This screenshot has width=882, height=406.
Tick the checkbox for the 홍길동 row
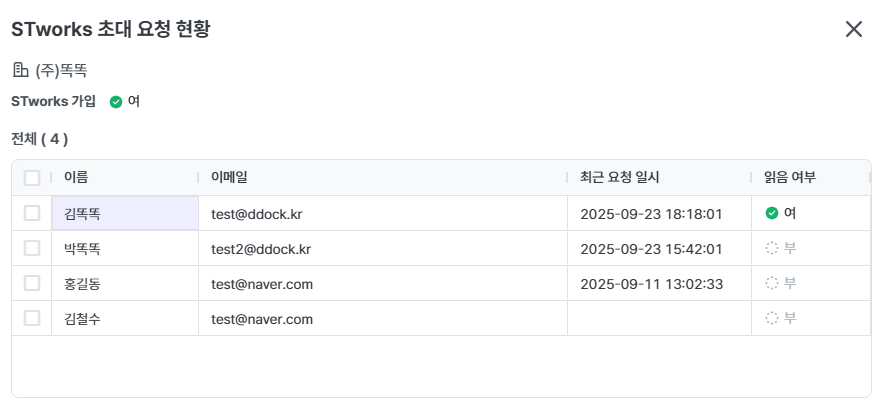point(32,283)
